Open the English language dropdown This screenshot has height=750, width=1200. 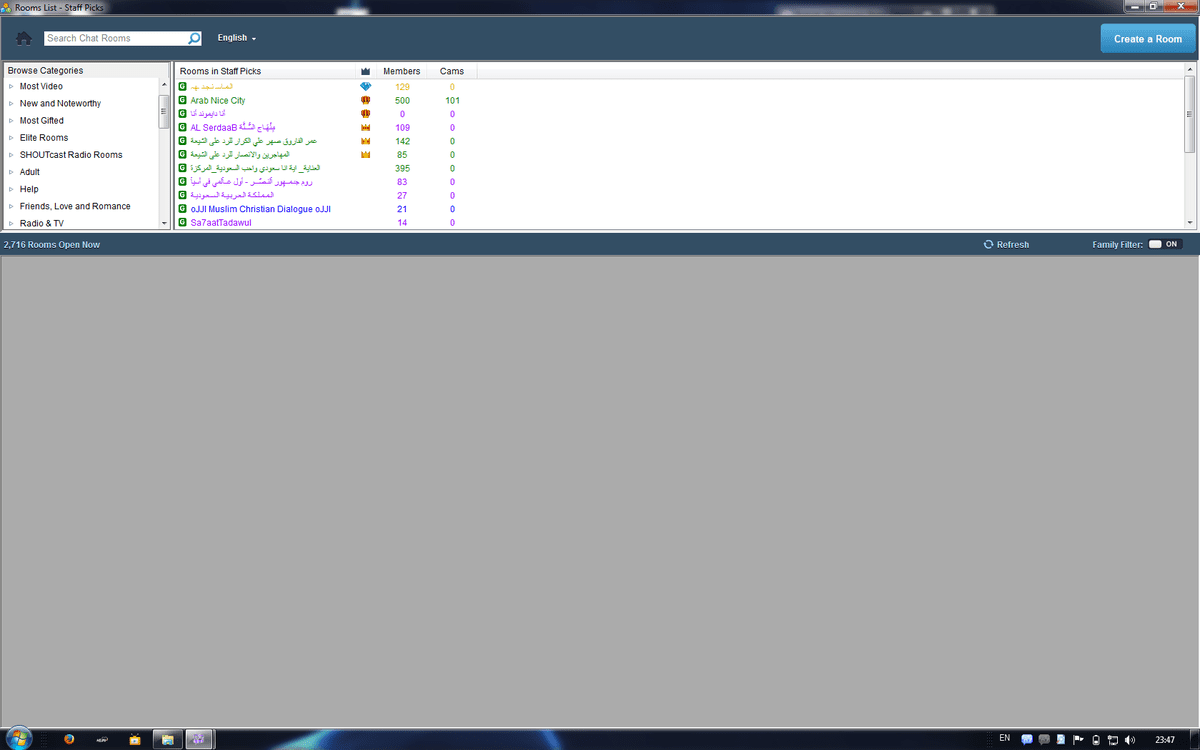pos(234,37)
